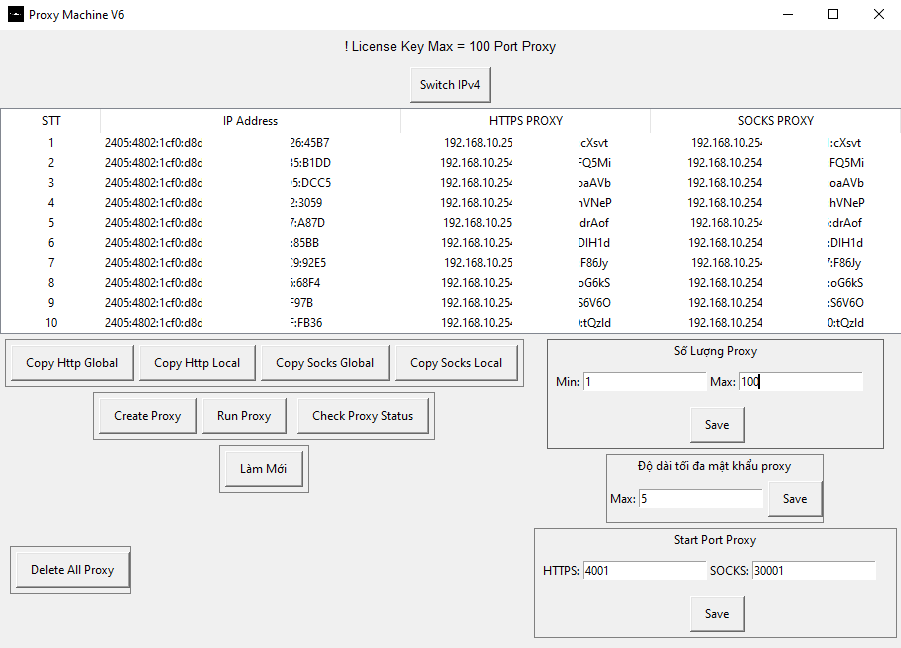
Task: Click SOCKS proxy entry ending drAof
Action: [776, 223]
